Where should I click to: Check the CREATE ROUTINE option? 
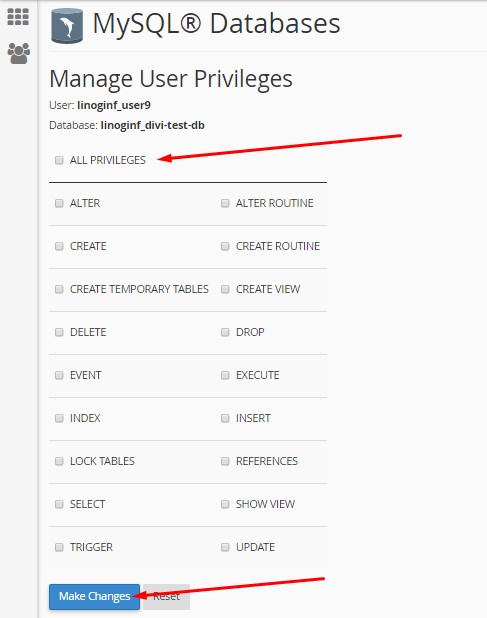(225, 246)
